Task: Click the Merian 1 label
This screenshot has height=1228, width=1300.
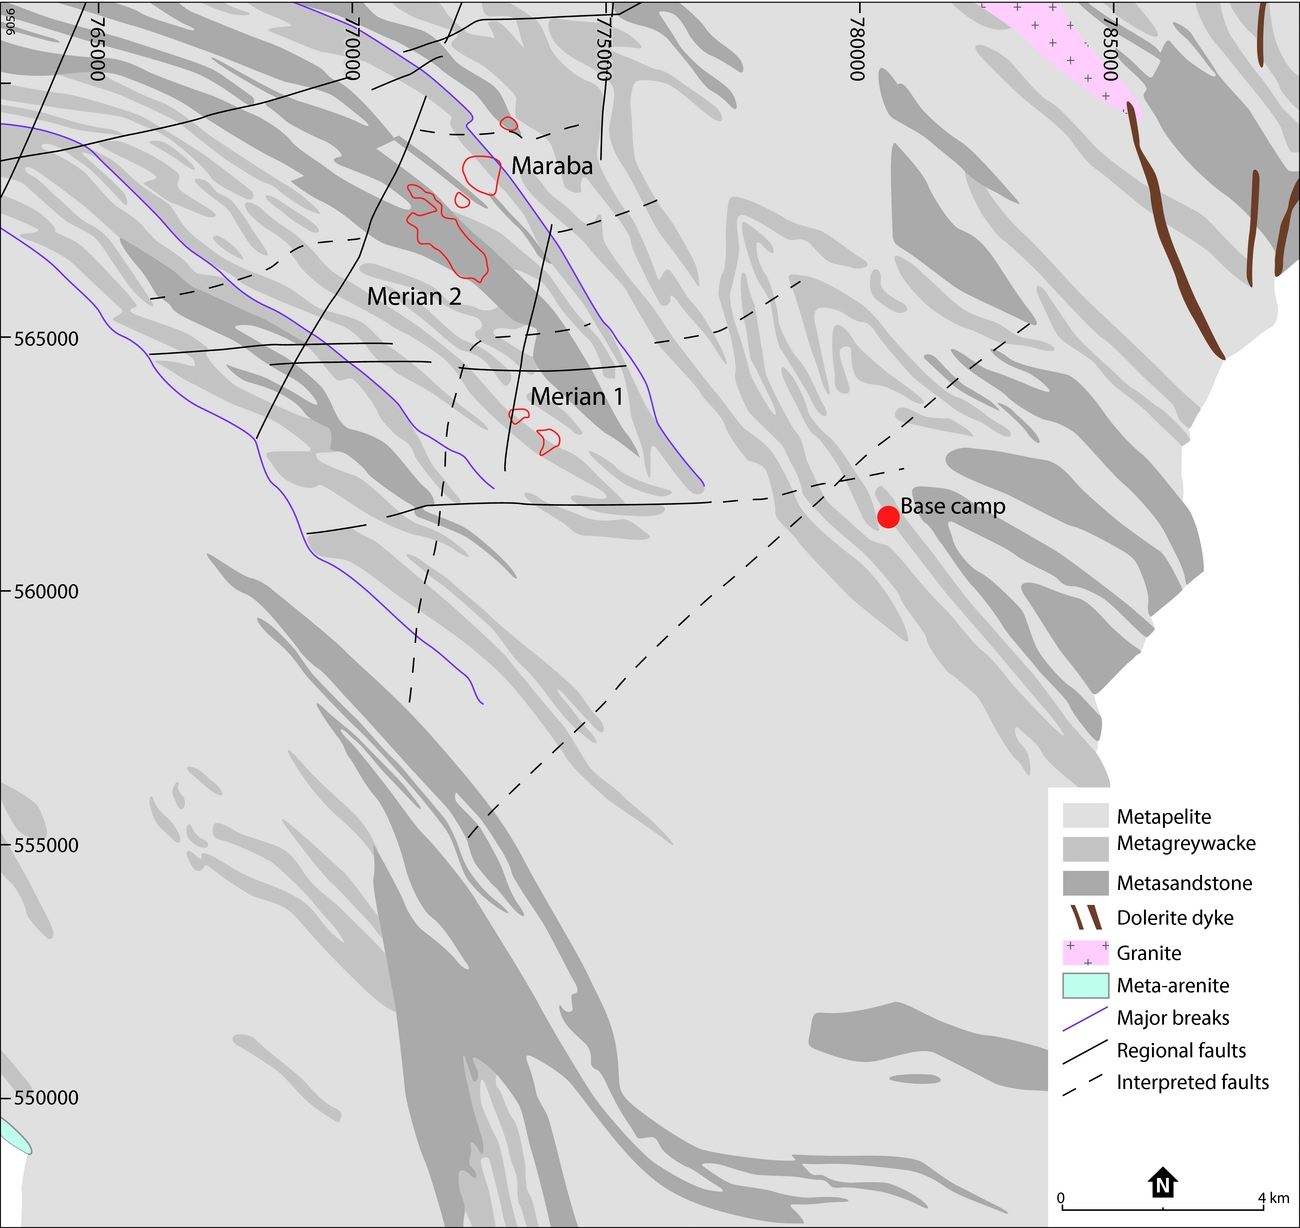Action: 578,396
